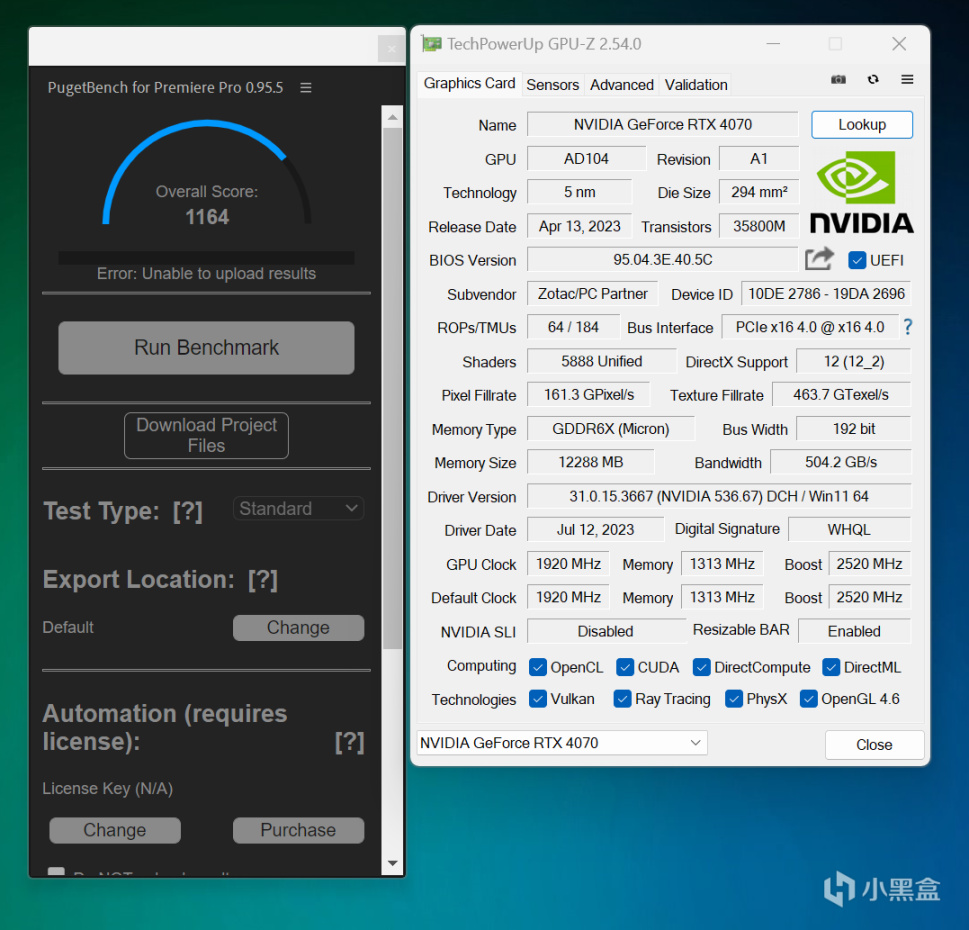Click the Texture Fillrate value 463.7 GTexel/s
Screen dimensions: 969x930
(x=841, y=395)
